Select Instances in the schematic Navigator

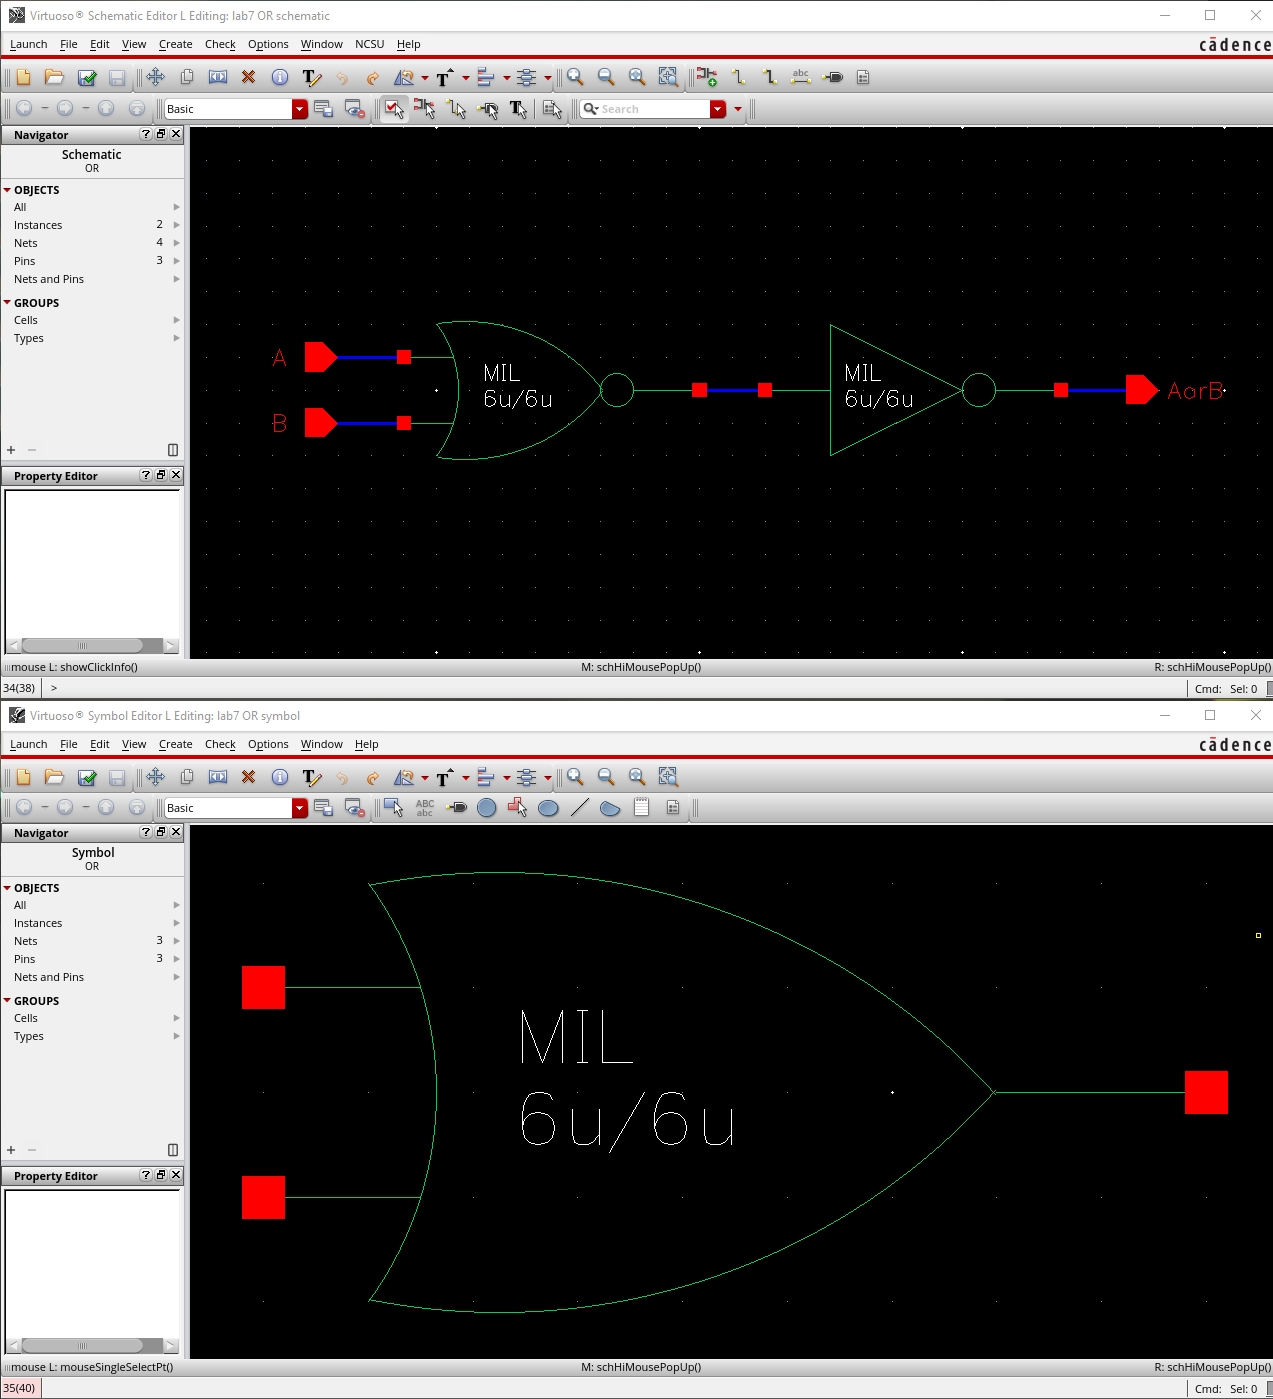pyautogui.click(x=38, y=225)
